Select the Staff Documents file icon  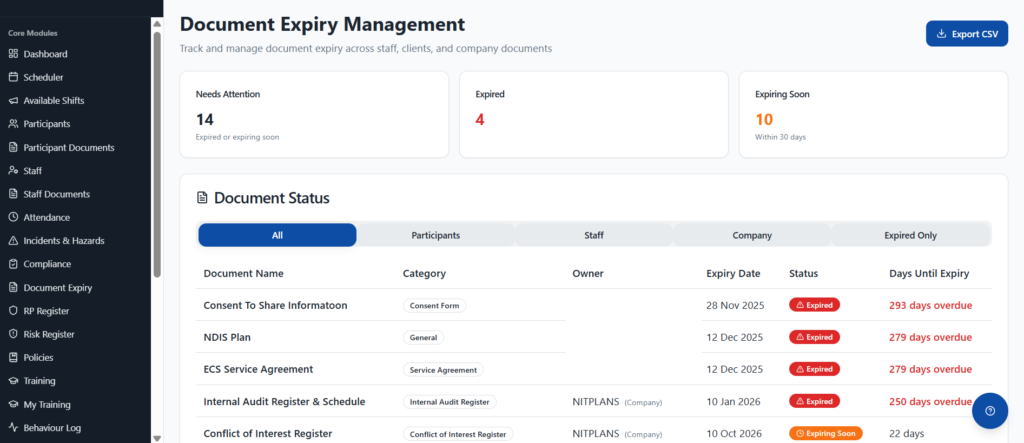[x=13, y=194]
